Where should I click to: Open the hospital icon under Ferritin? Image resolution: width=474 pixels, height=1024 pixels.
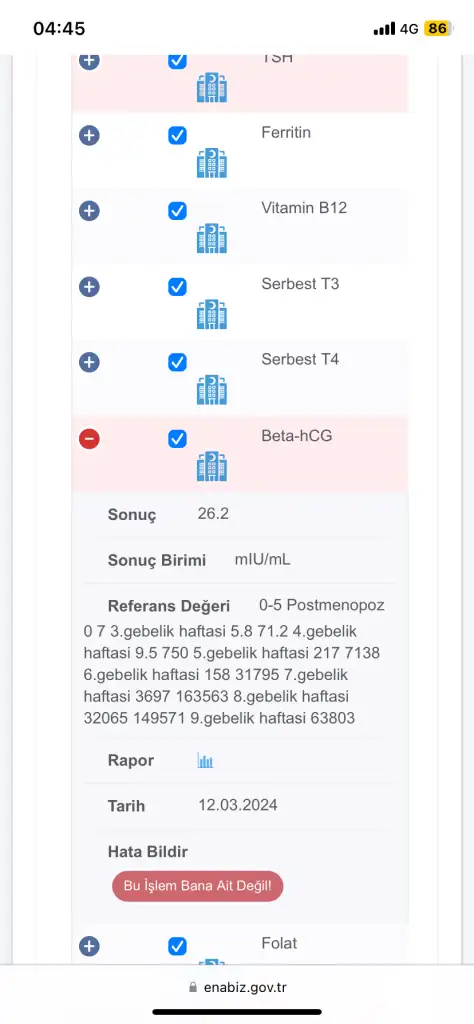point(212,163)
